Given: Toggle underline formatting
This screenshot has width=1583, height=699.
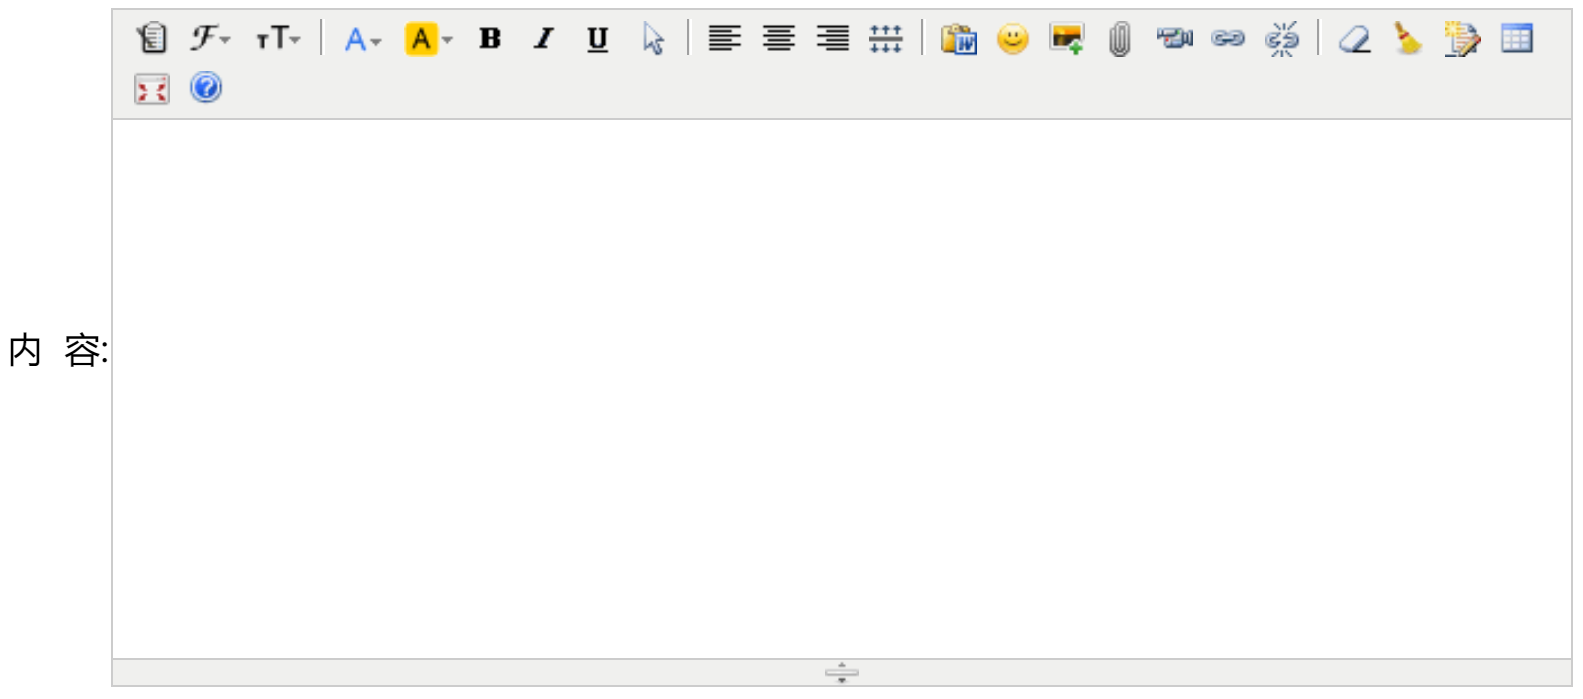Looking at the screenshot, I should pyautogui.click(x=598, y=39).
